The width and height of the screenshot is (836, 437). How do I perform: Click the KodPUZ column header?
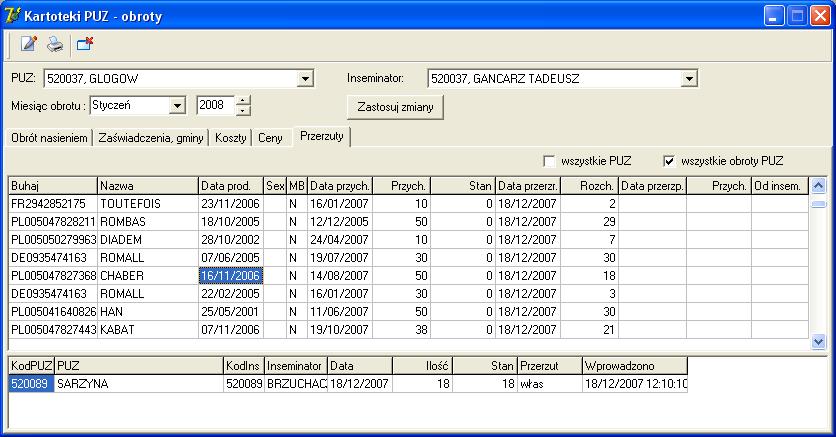[31, 366]
